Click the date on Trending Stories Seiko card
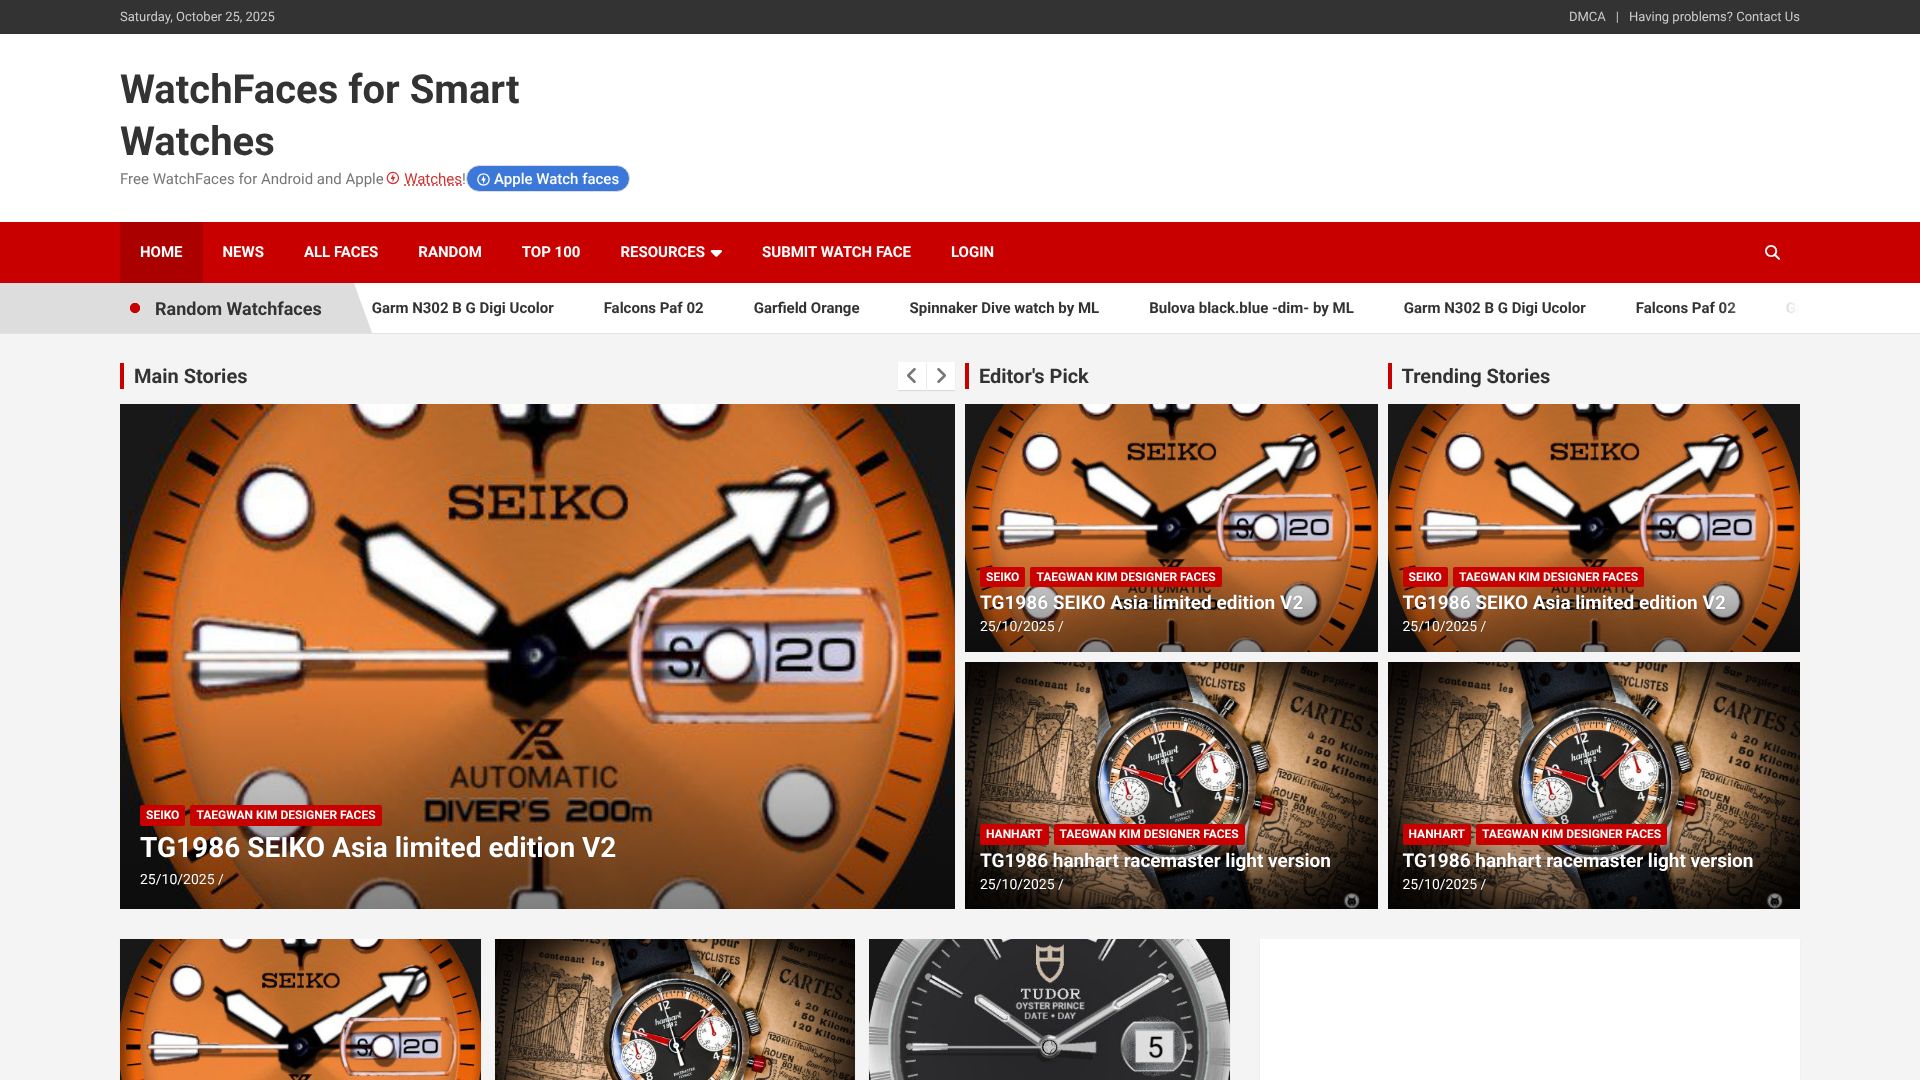The image size is (1920, 1080). pyautogui.click(x=1440, y=626)
